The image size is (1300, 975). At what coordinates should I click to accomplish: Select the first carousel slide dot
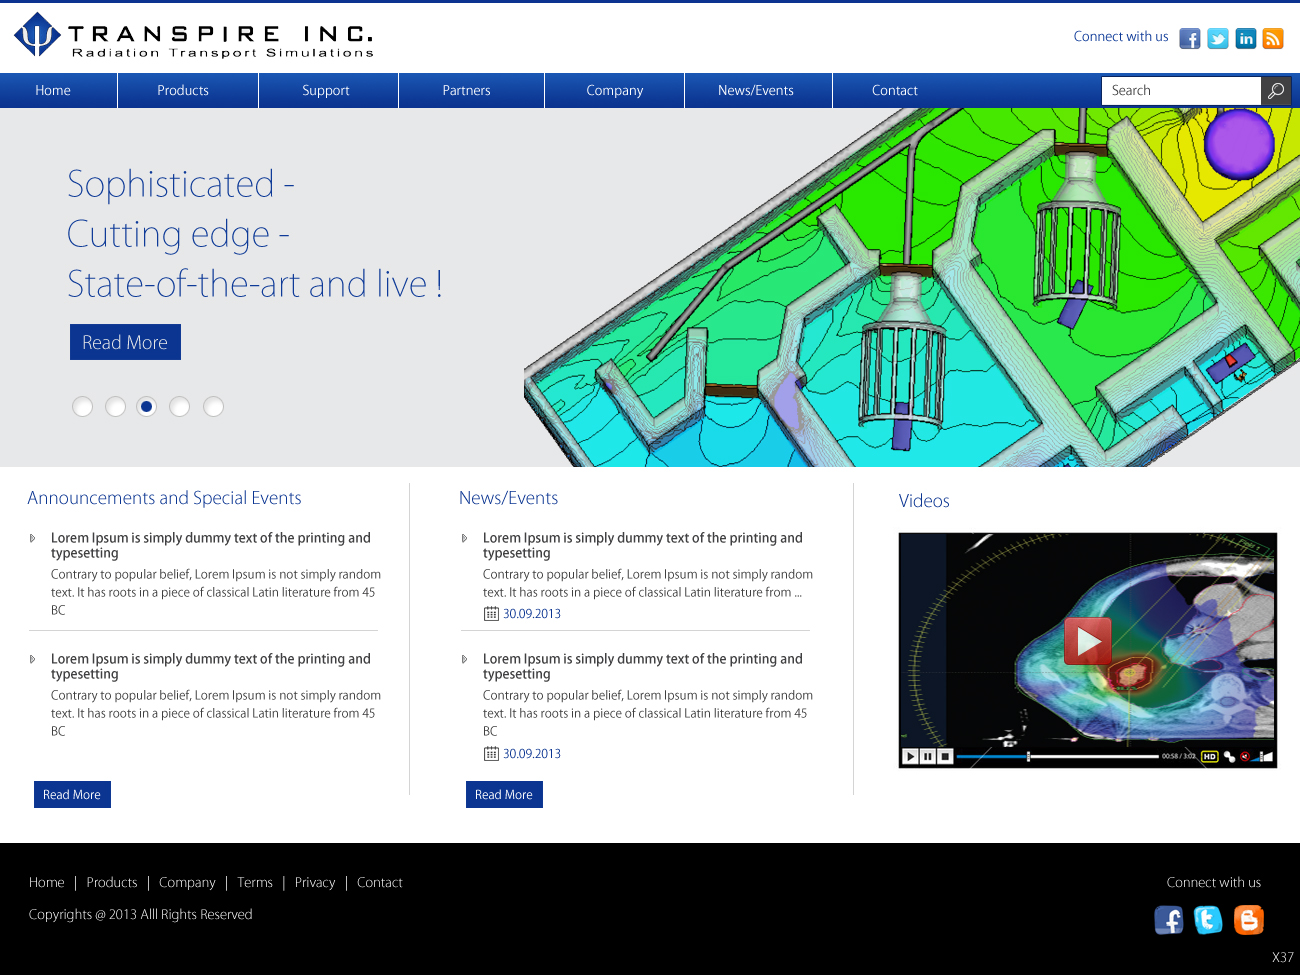(x=83, y=406)
